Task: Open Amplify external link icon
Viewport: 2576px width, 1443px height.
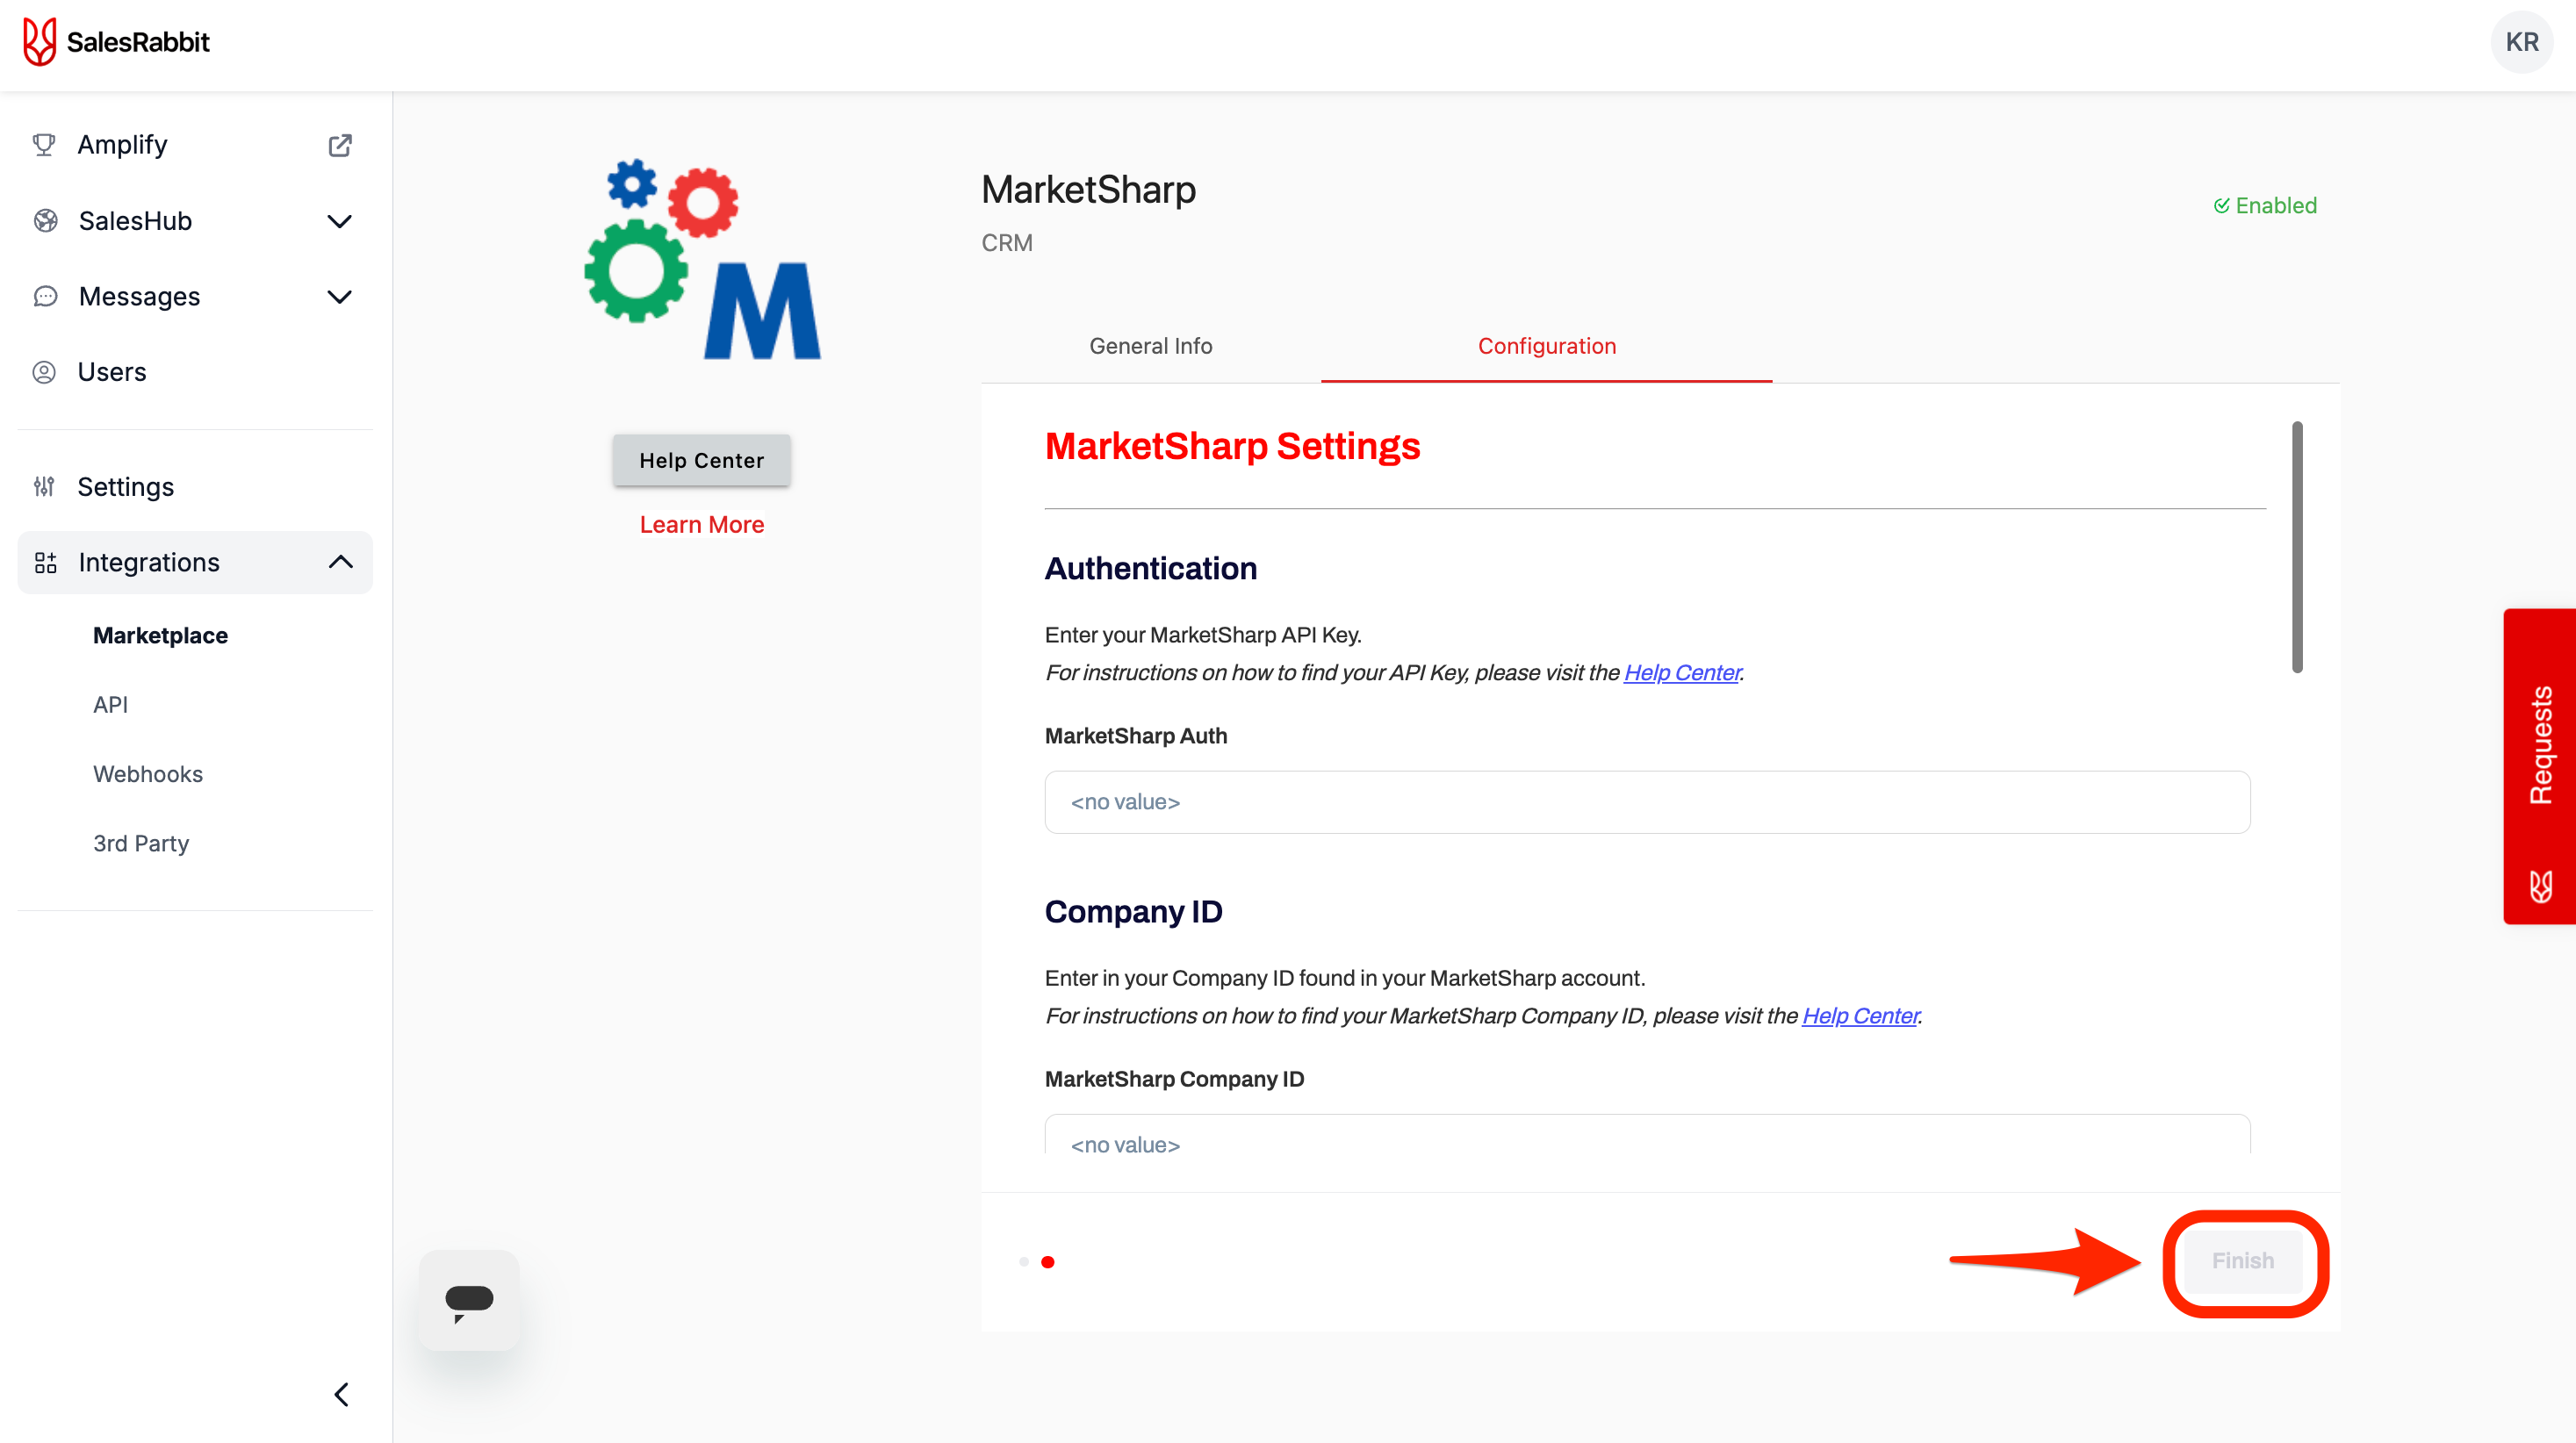Action: (x=340, y=145)
